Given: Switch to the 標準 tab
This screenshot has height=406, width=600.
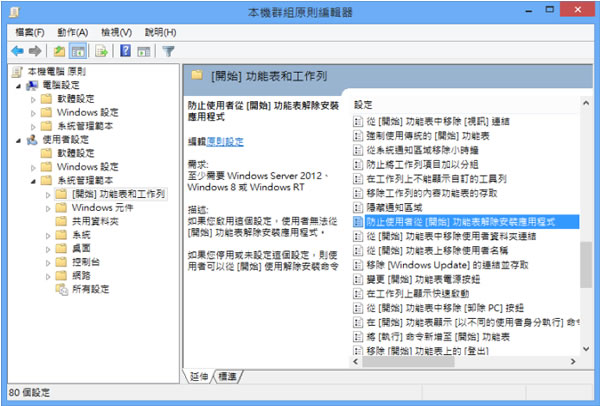Looking at the screenshot, I should coord(227,377).
